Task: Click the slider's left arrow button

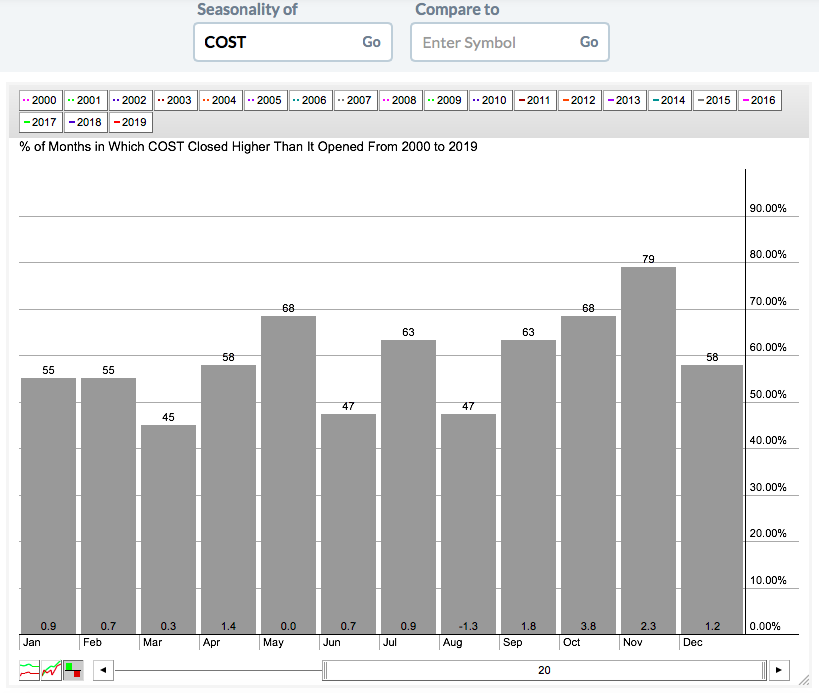Action: tap(103, 670)
